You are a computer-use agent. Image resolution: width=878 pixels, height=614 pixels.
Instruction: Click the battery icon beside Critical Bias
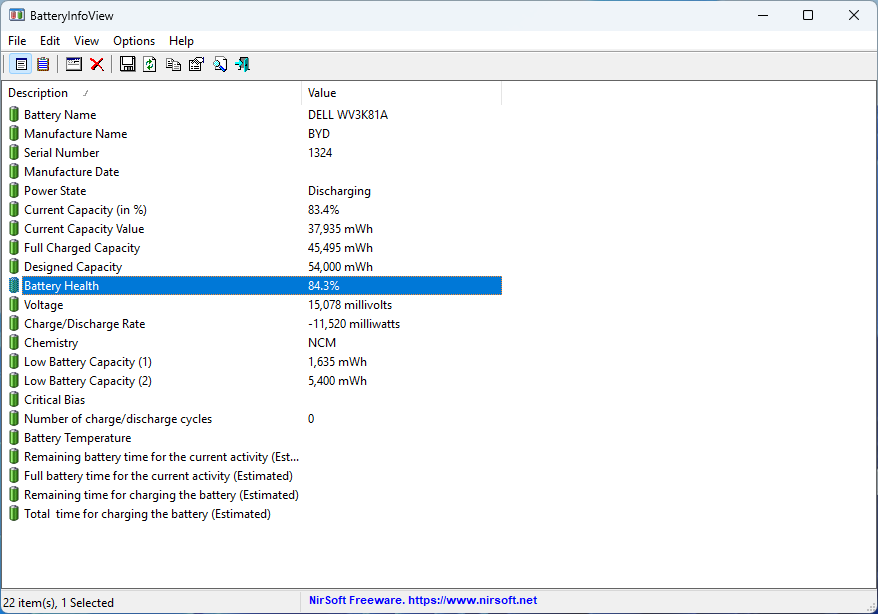14,400
